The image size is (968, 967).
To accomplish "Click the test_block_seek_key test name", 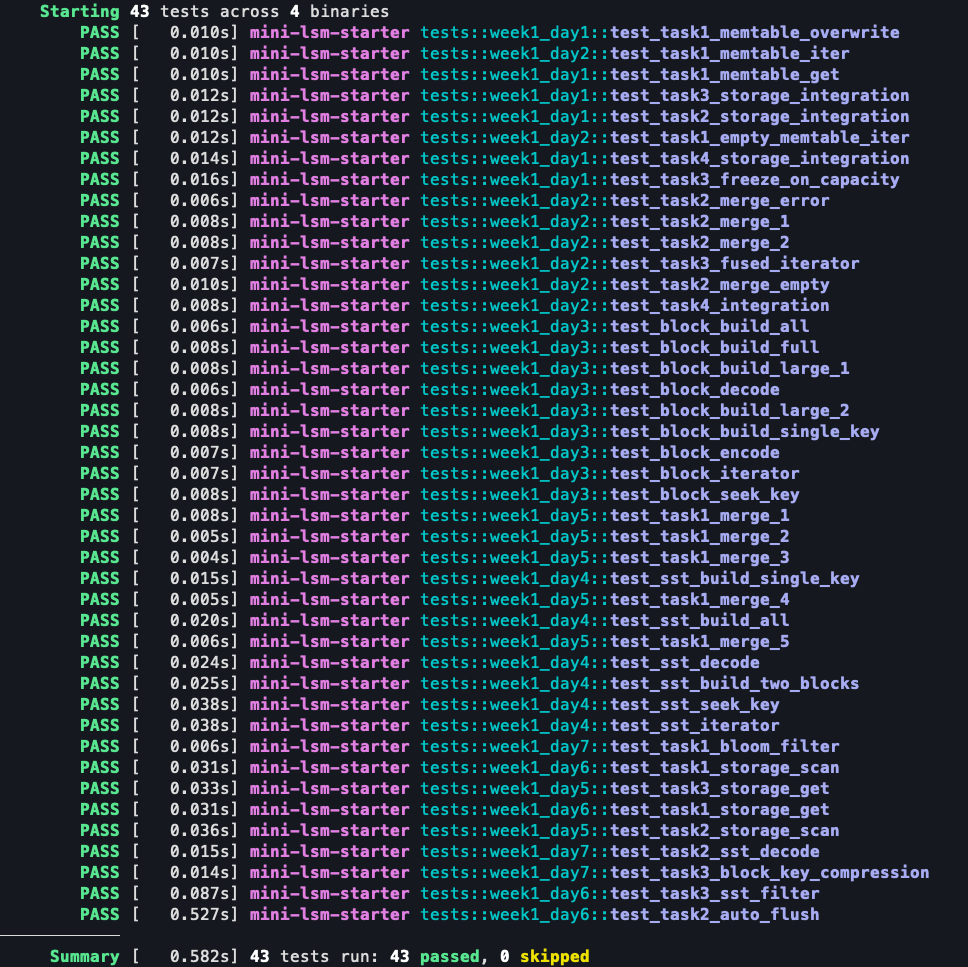I will click(704, 494).
